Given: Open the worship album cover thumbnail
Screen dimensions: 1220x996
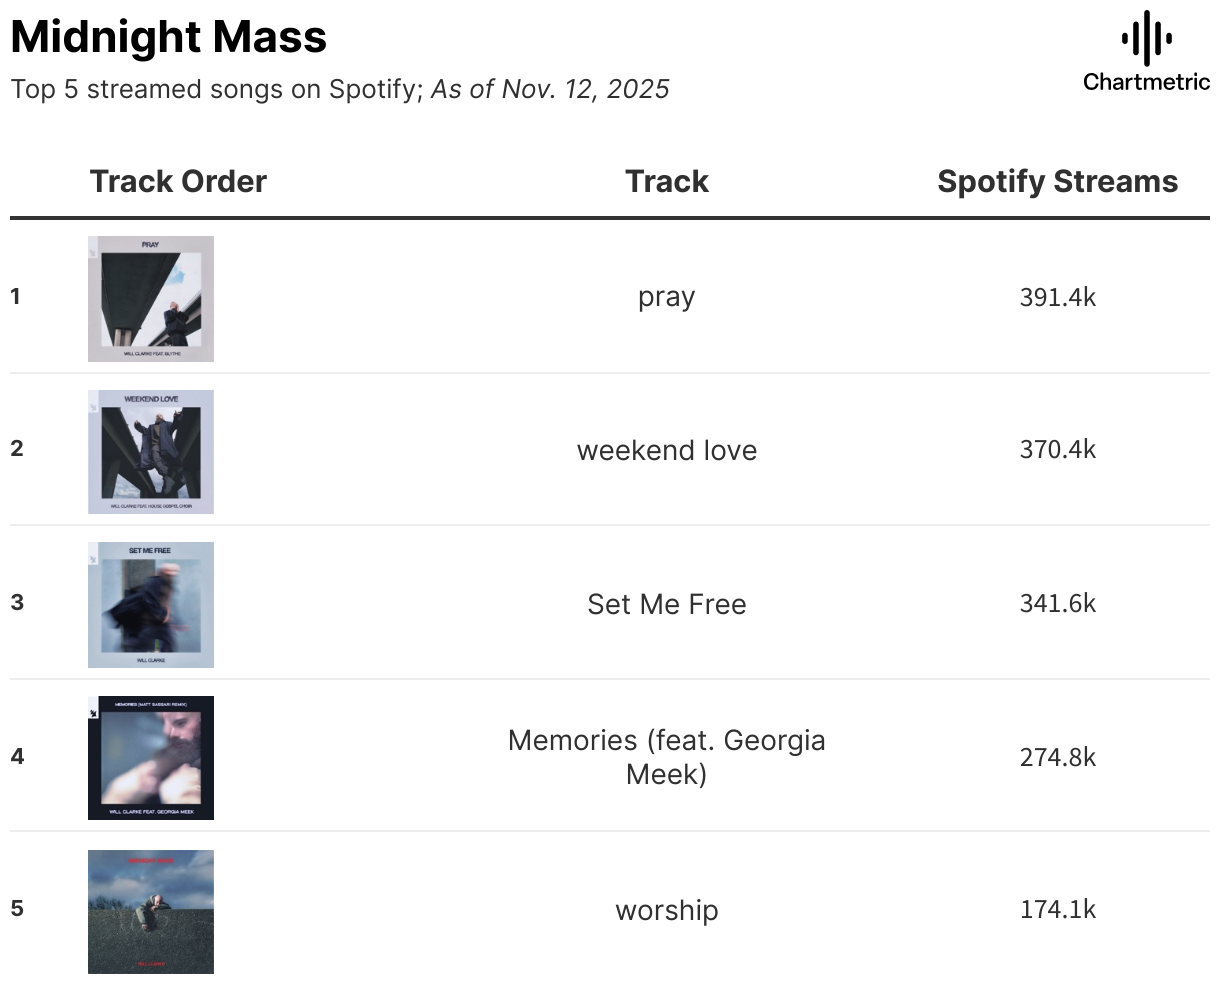Looking at the screenshot, I should (151, 912).
